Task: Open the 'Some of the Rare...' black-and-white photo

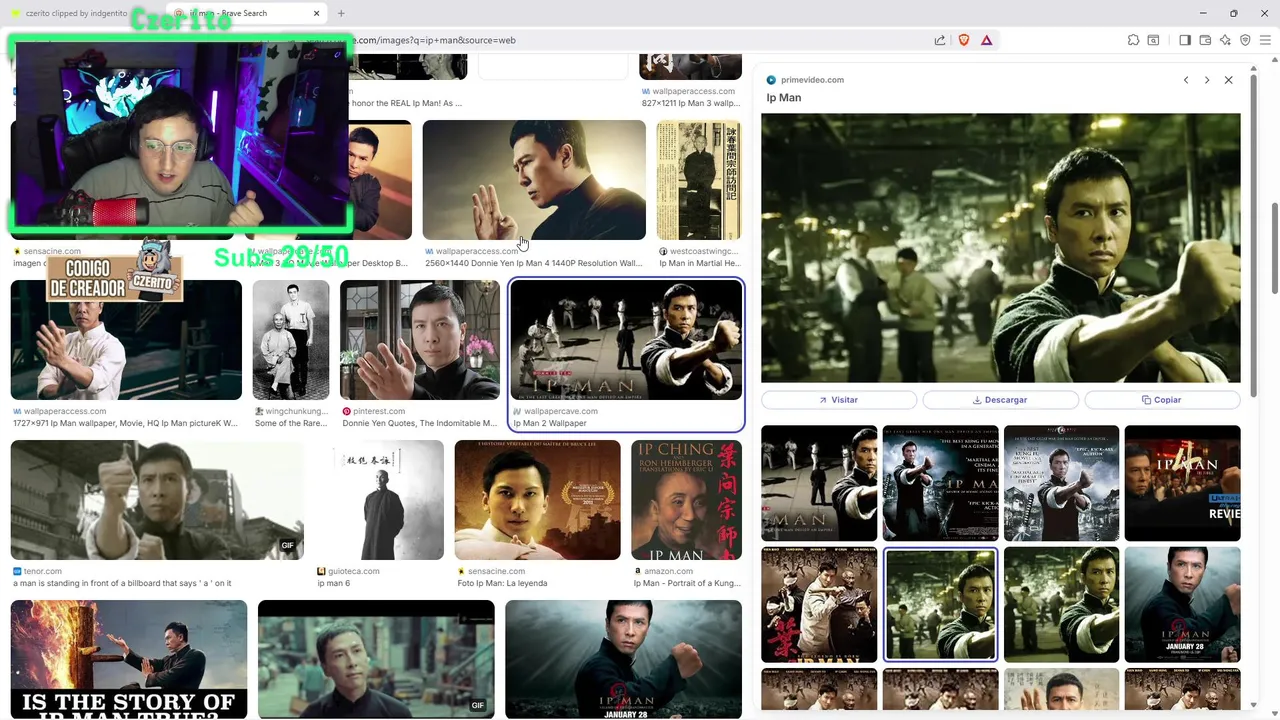Action: tap(291, 340)
